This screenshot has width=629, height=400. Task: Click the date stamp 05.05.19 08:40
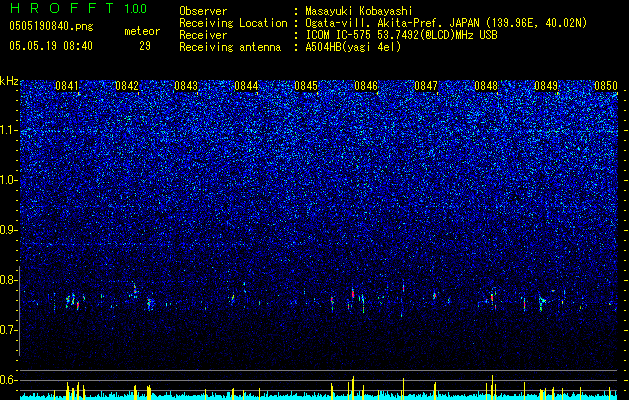(x=51, y=46)
